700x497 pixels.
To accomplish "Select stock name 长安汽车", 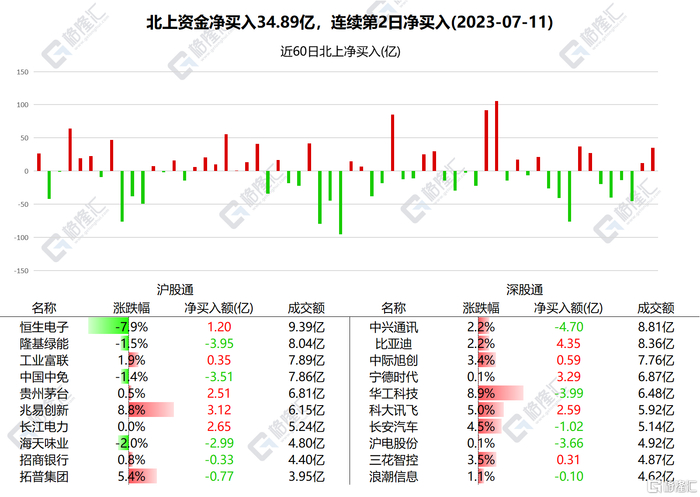I will [393, 426].
